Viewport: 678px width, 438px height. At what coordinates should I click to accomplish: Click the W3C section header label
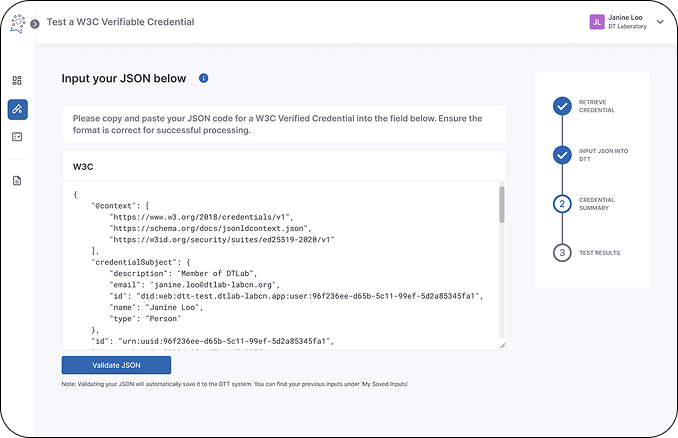84,165
